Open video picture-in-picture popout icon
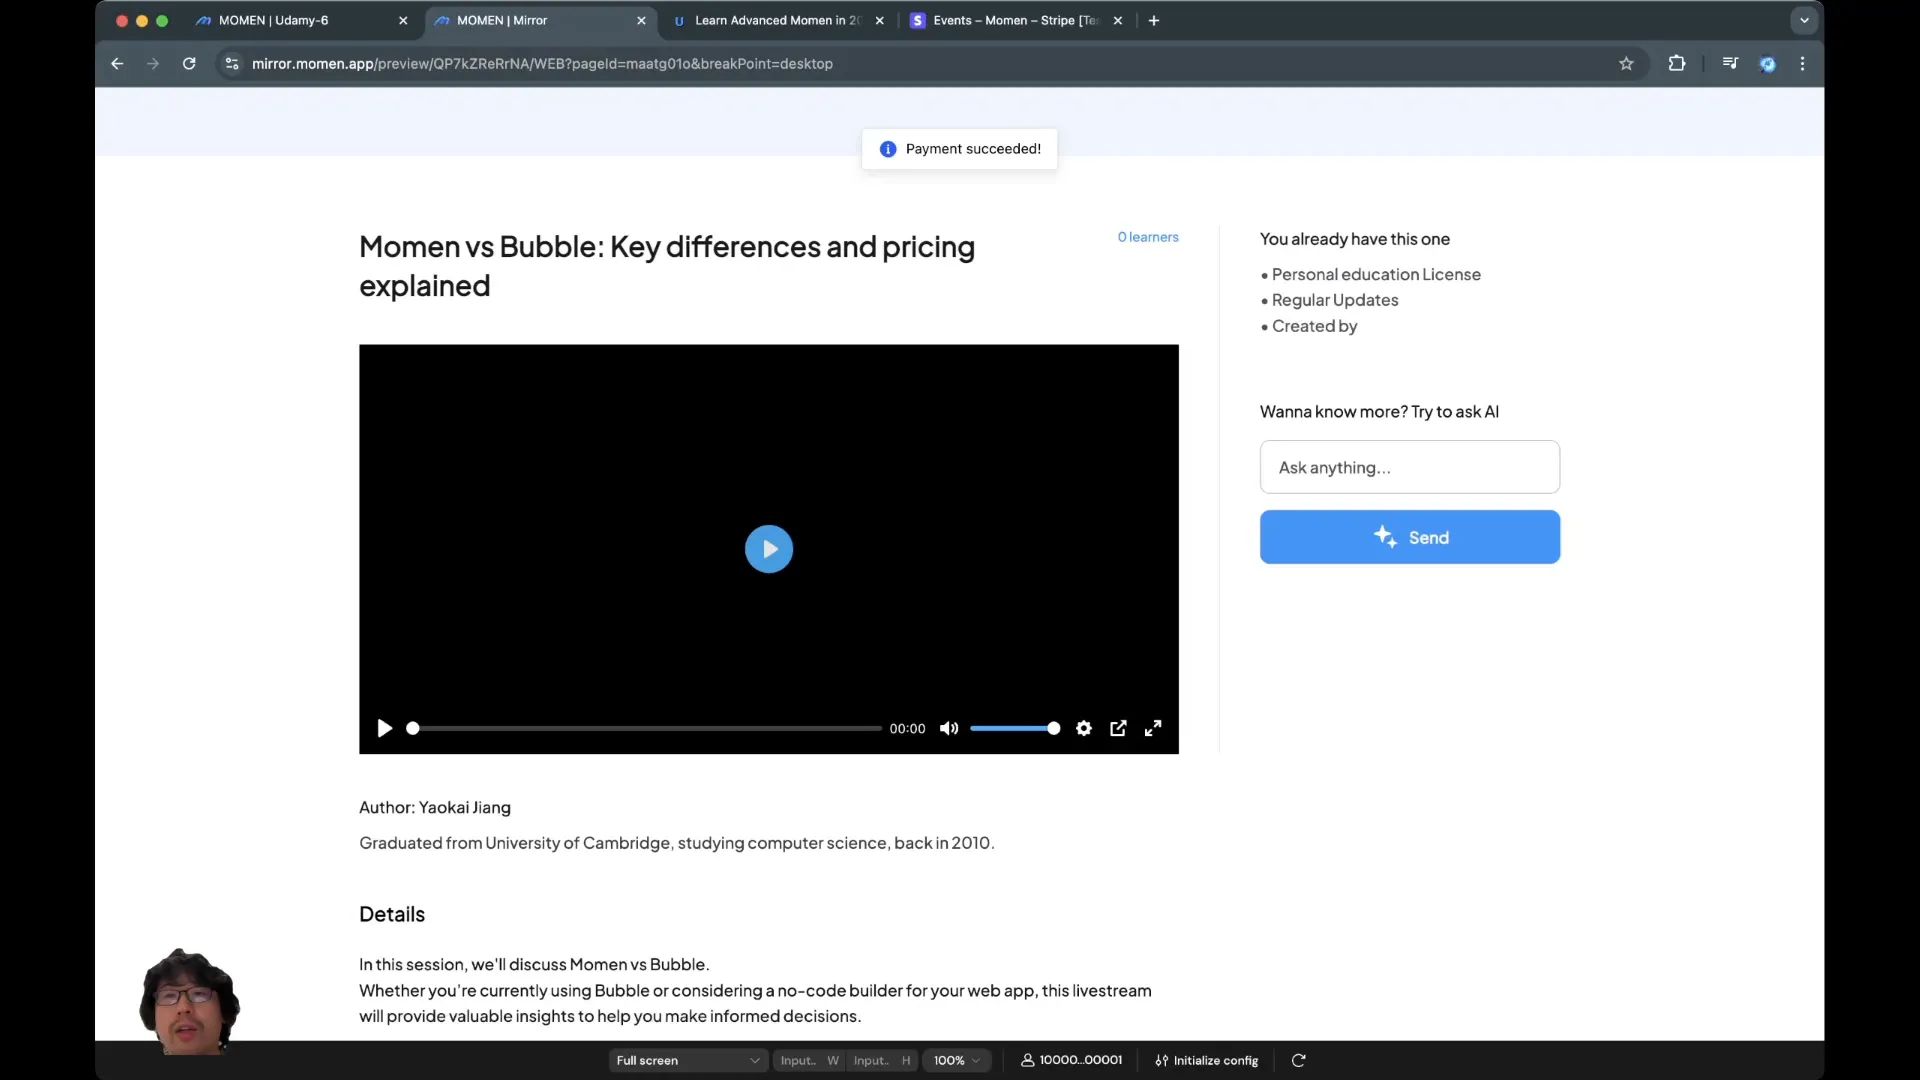 pos(1118,728)
